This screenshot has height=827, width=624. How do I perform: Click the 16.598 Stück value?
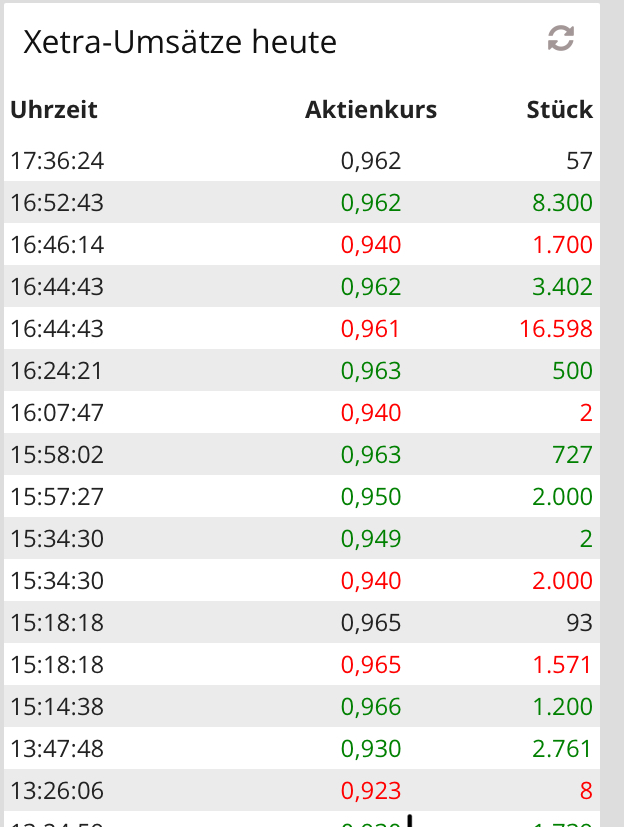tap(556, 329)
